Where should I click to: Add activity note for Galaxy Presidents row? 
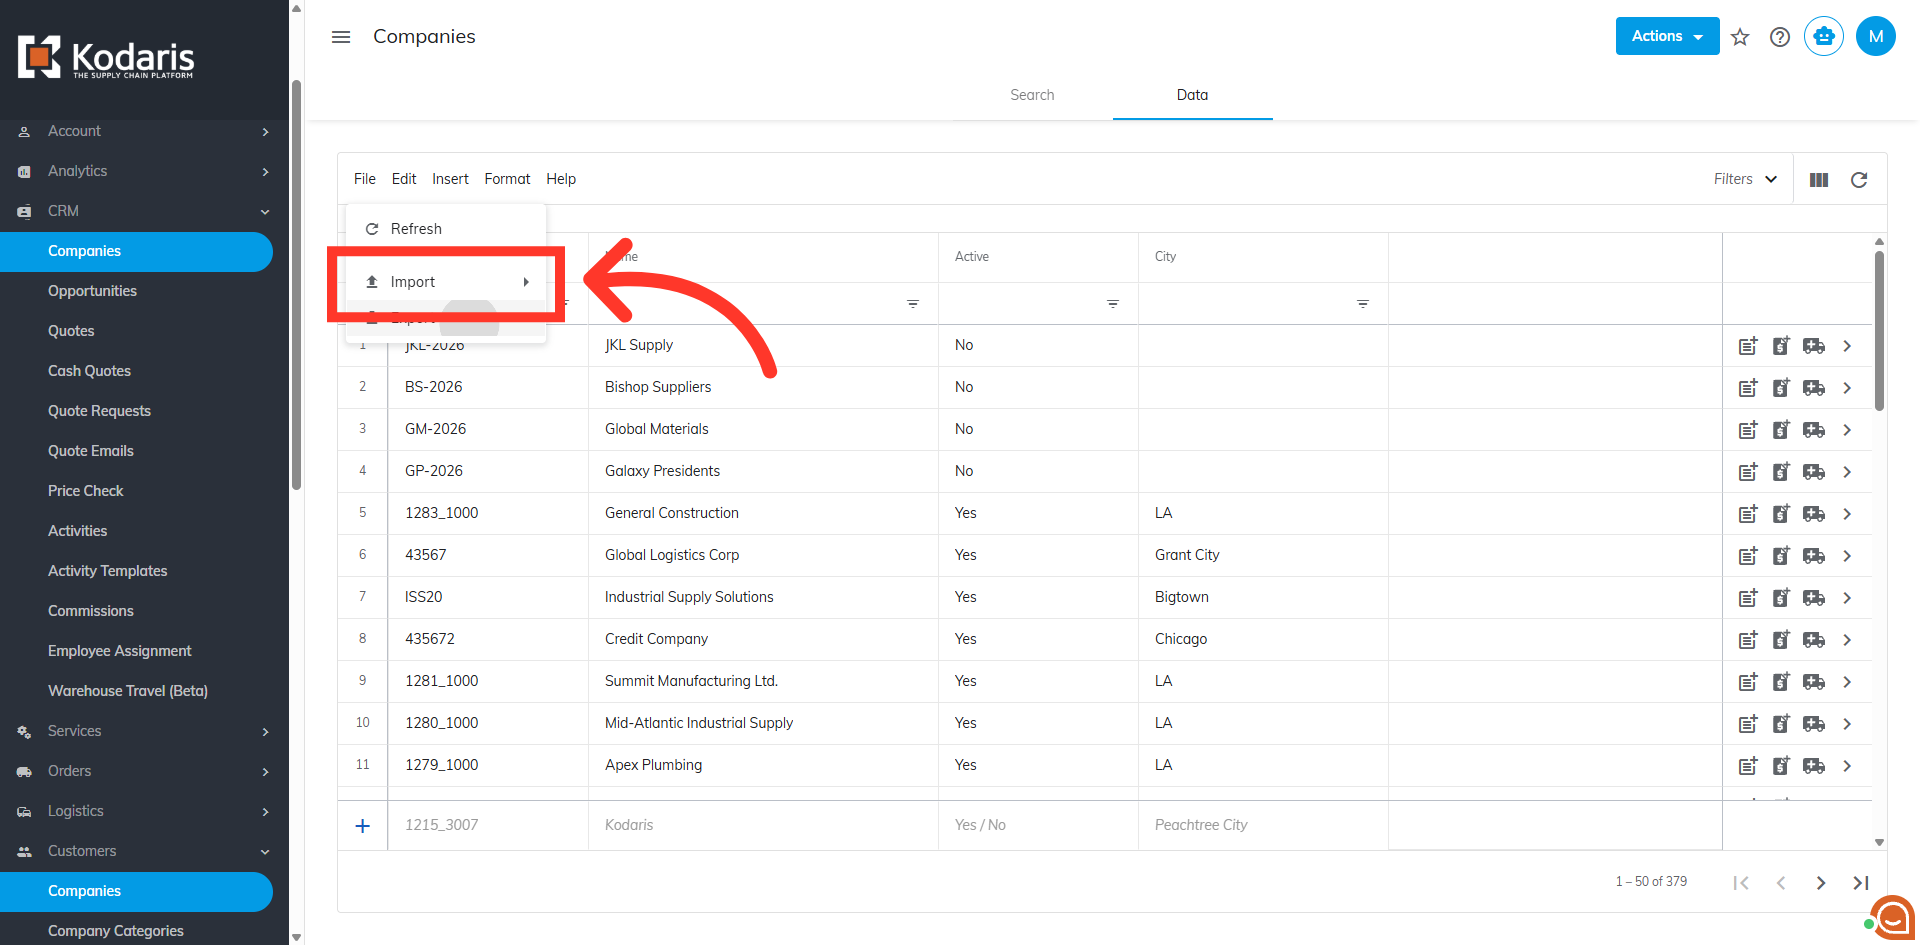(x=1748, y=472)
